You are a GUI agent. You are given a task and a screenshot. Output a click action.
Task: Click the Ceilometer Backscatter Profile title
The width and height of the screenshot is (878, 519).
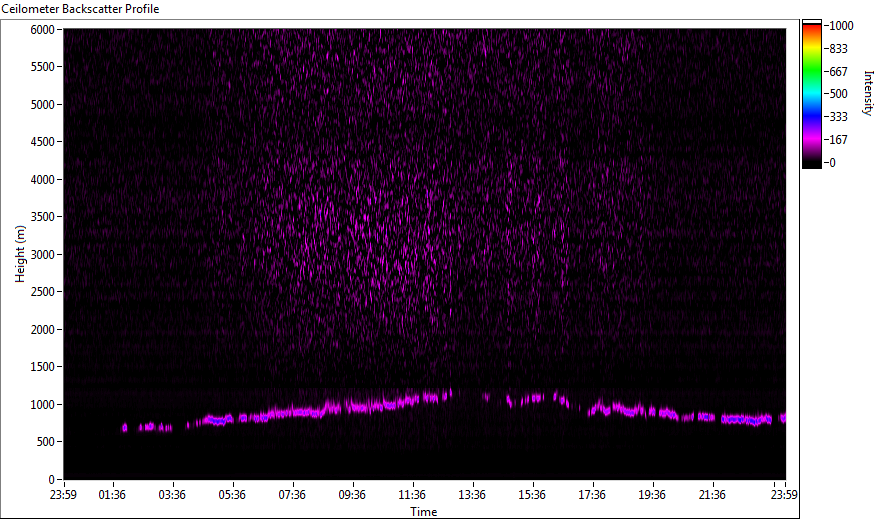[80, 9]
